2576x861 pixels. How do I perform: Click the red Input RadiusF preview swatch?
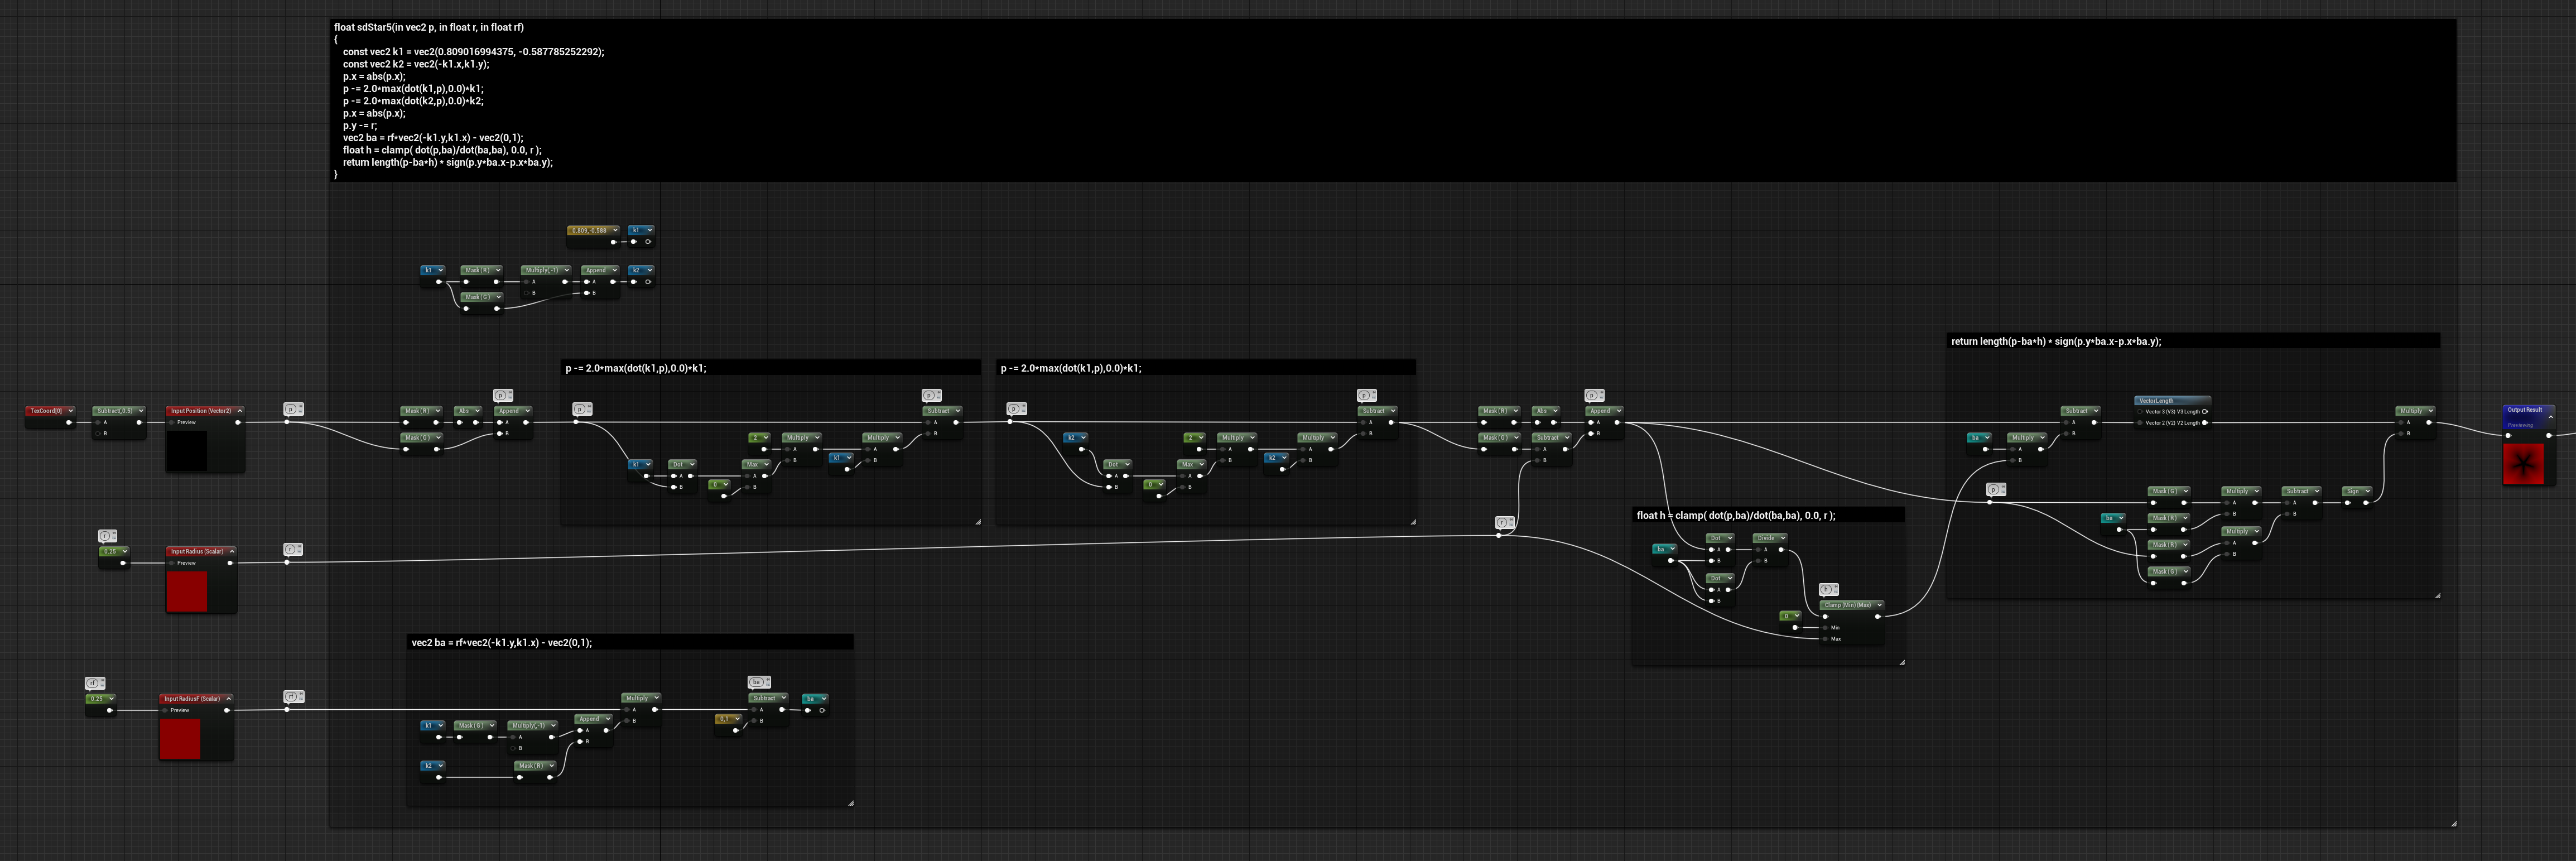coord(180,738)
